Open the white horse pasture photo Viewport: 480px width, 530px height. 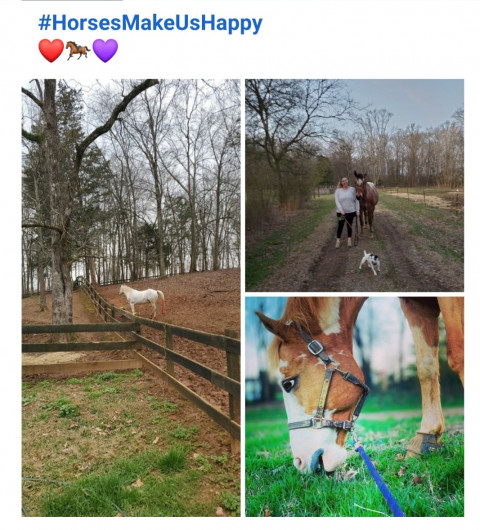pyautogui.click(x=131, y=298)
